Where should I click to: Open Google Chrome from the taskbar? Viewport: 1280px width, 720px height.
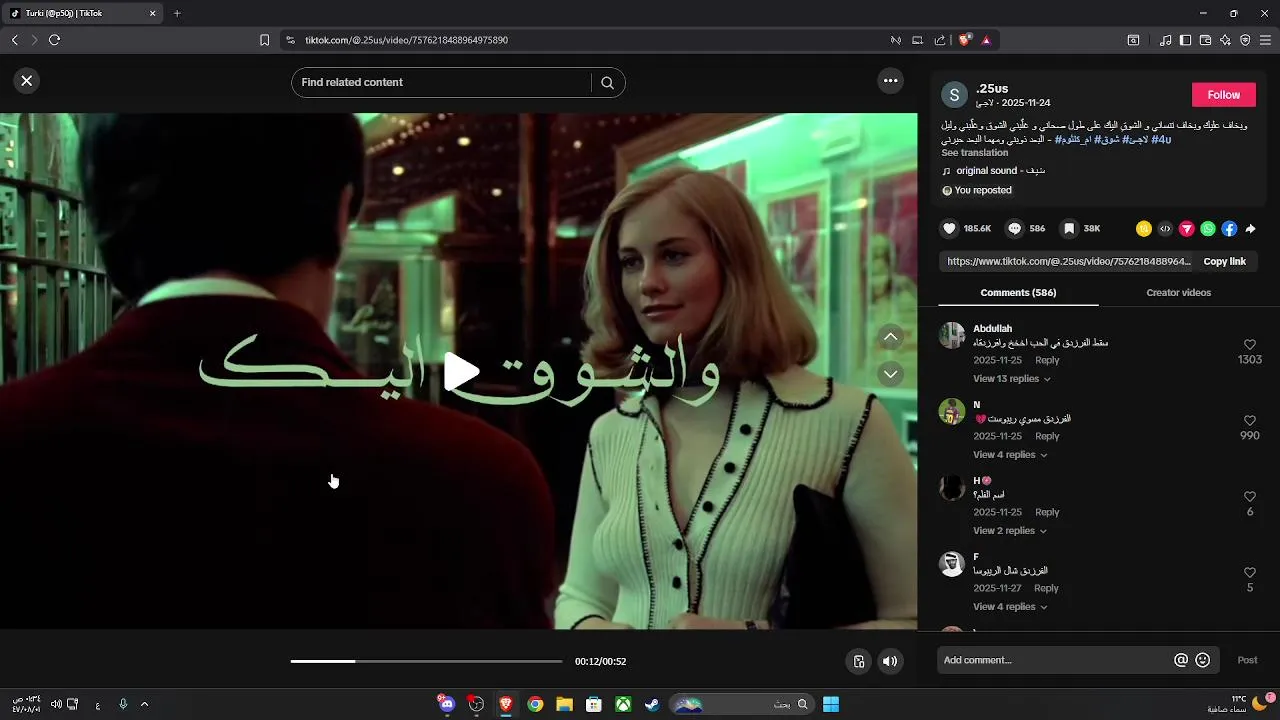(535, 704)
